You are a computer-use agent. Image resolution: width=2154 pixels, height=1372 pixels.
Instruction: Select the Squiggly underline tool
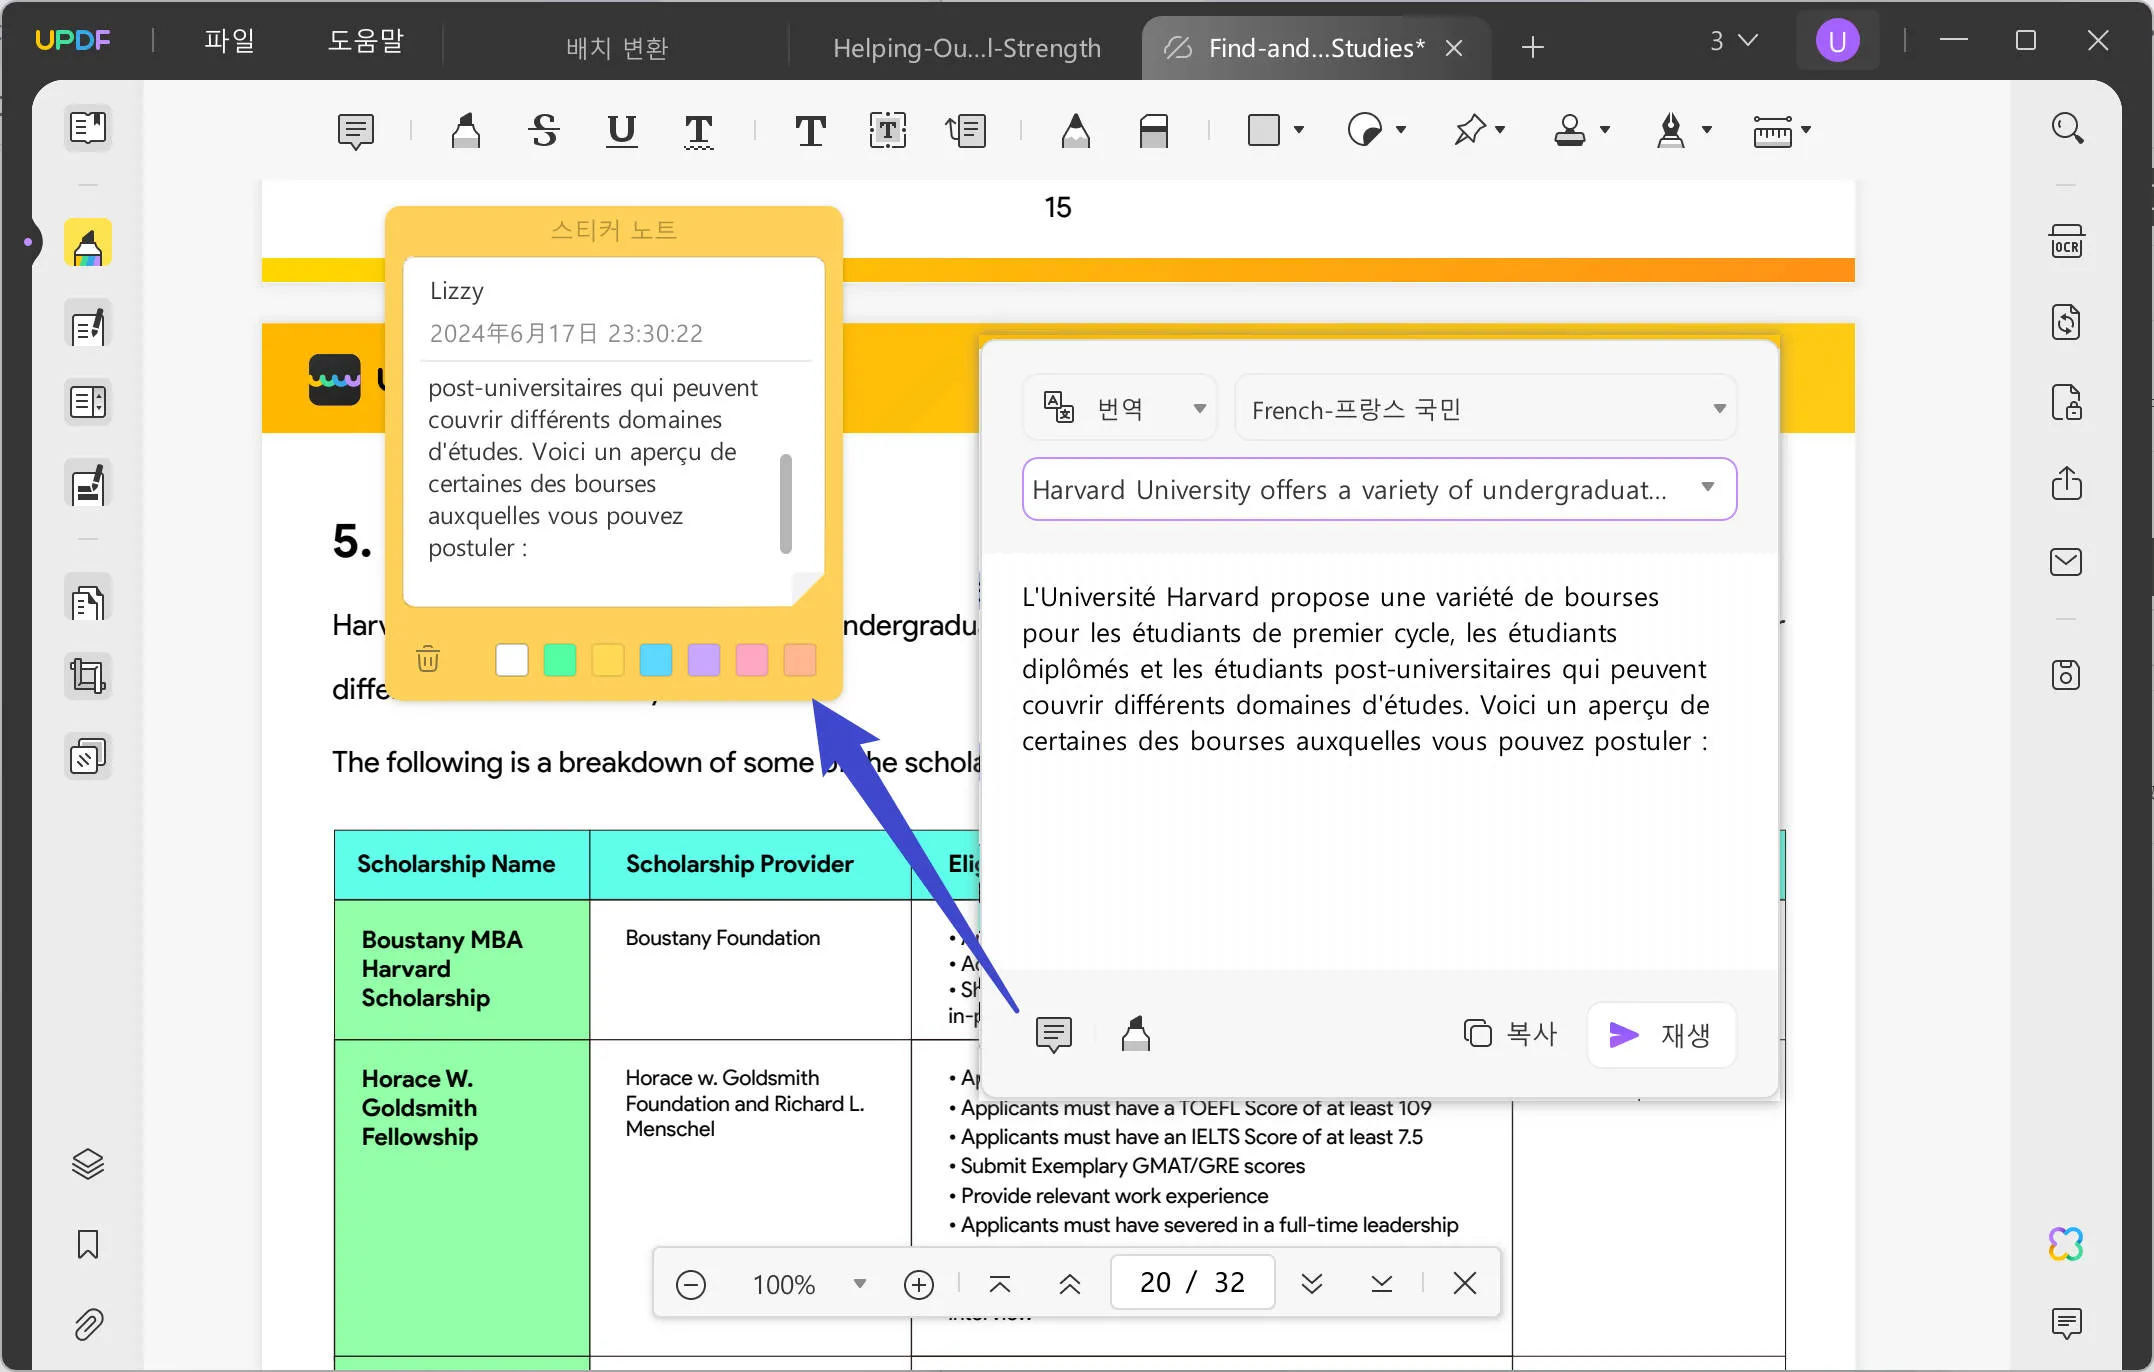tap(699, 131)
